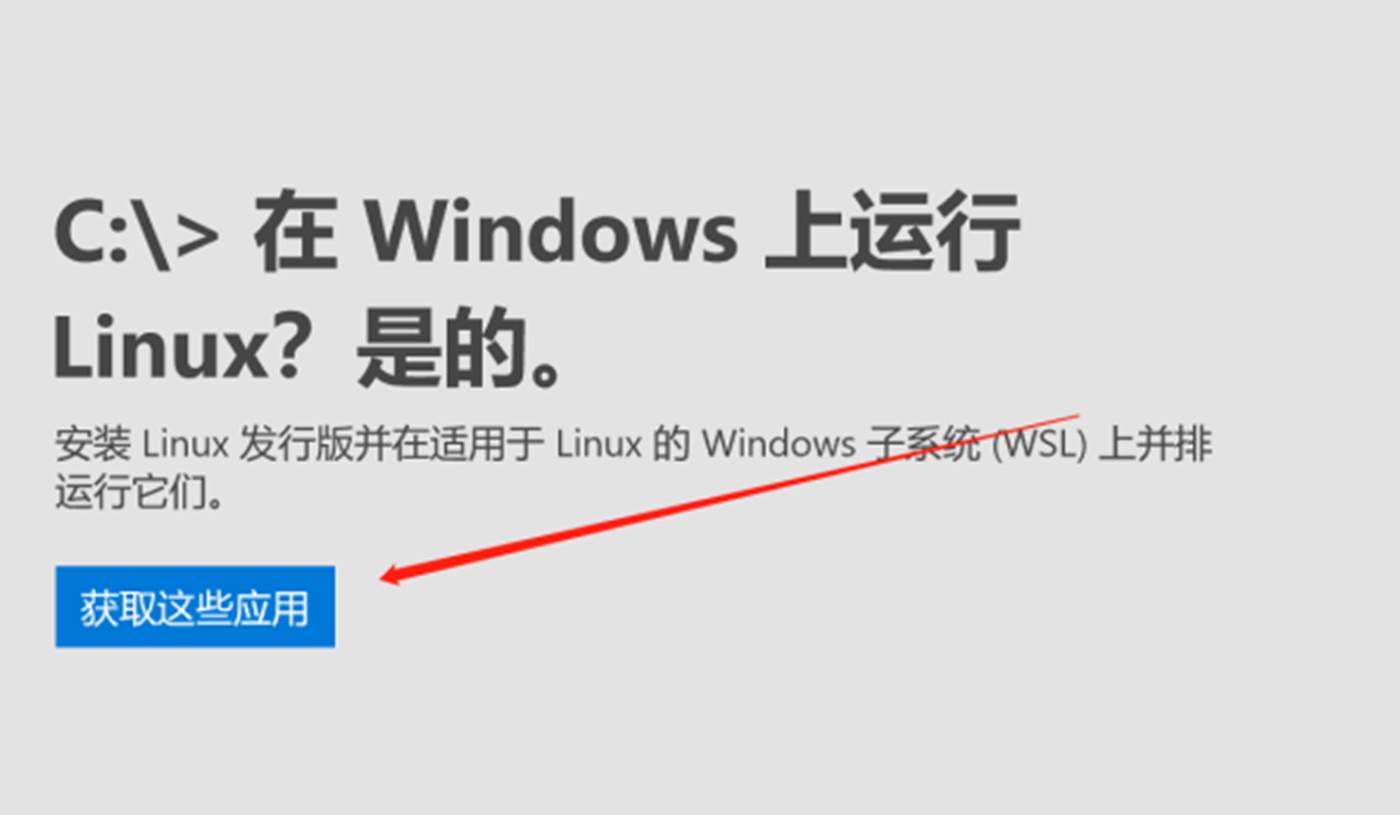Click the small word Windows in description text

click(x=778, y=445)
